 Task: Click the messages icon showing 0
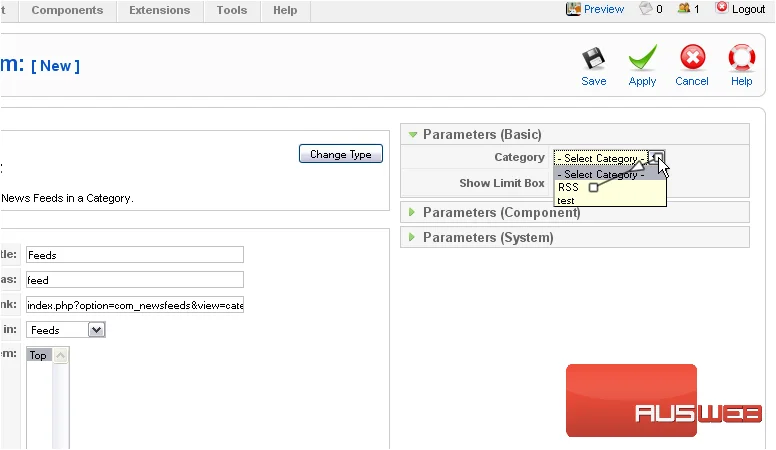coord(646,8)
